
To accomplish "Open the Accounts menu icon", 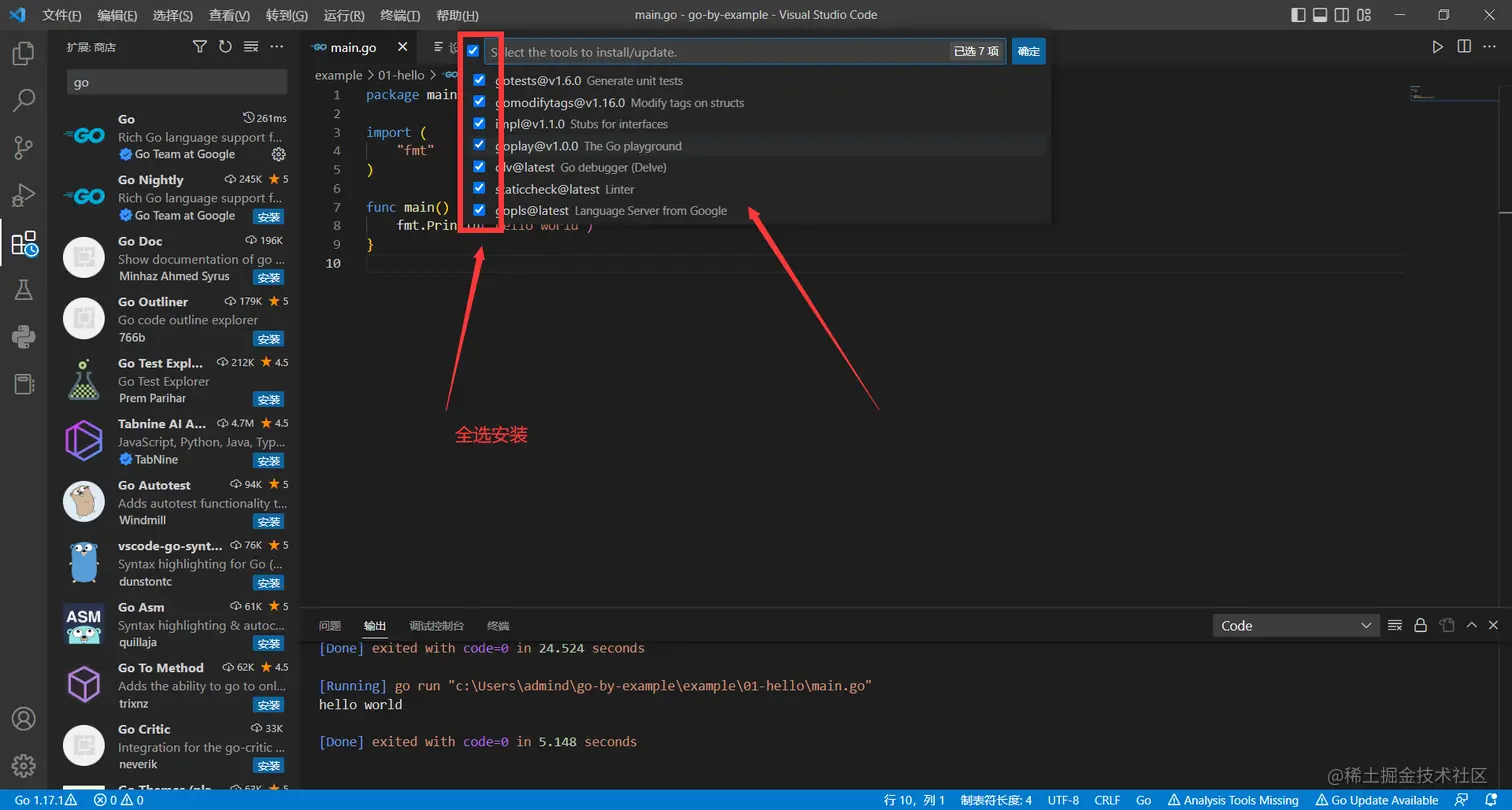I will tap(23, 719).
